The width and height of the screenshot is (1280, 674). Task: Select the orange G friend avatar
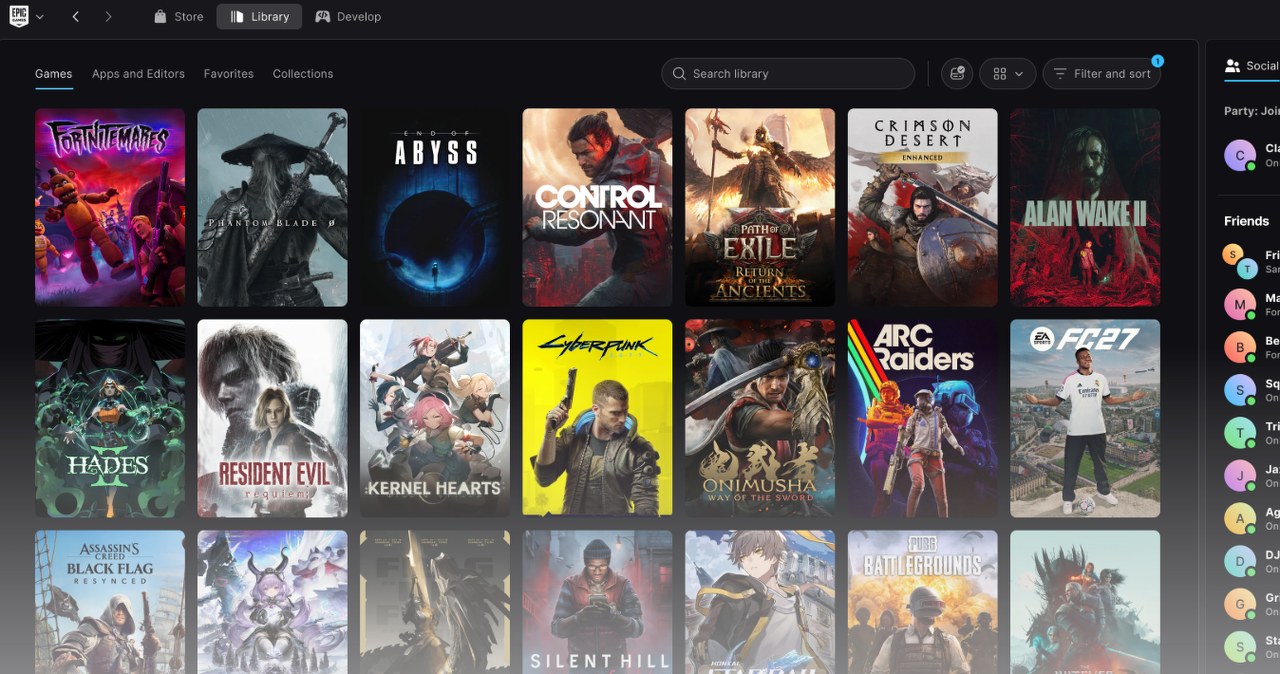(x=1241, y=605)
